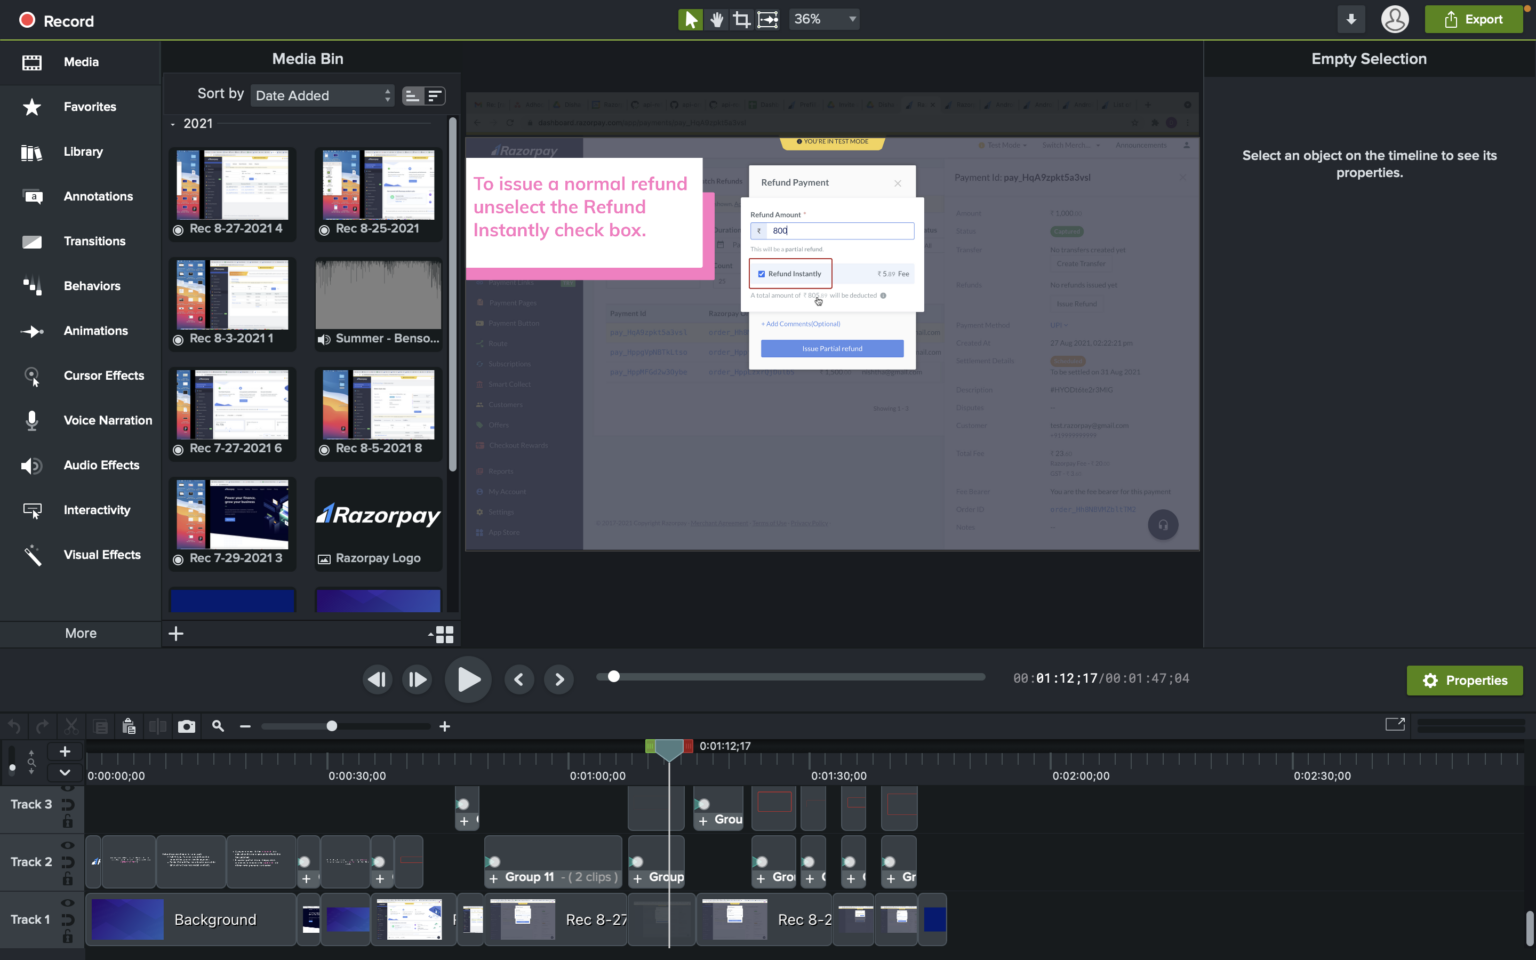This screenshot has height=960, width=1536.
Task: Lock Track 2 using the padlock icon
Action: coord(67,878)
